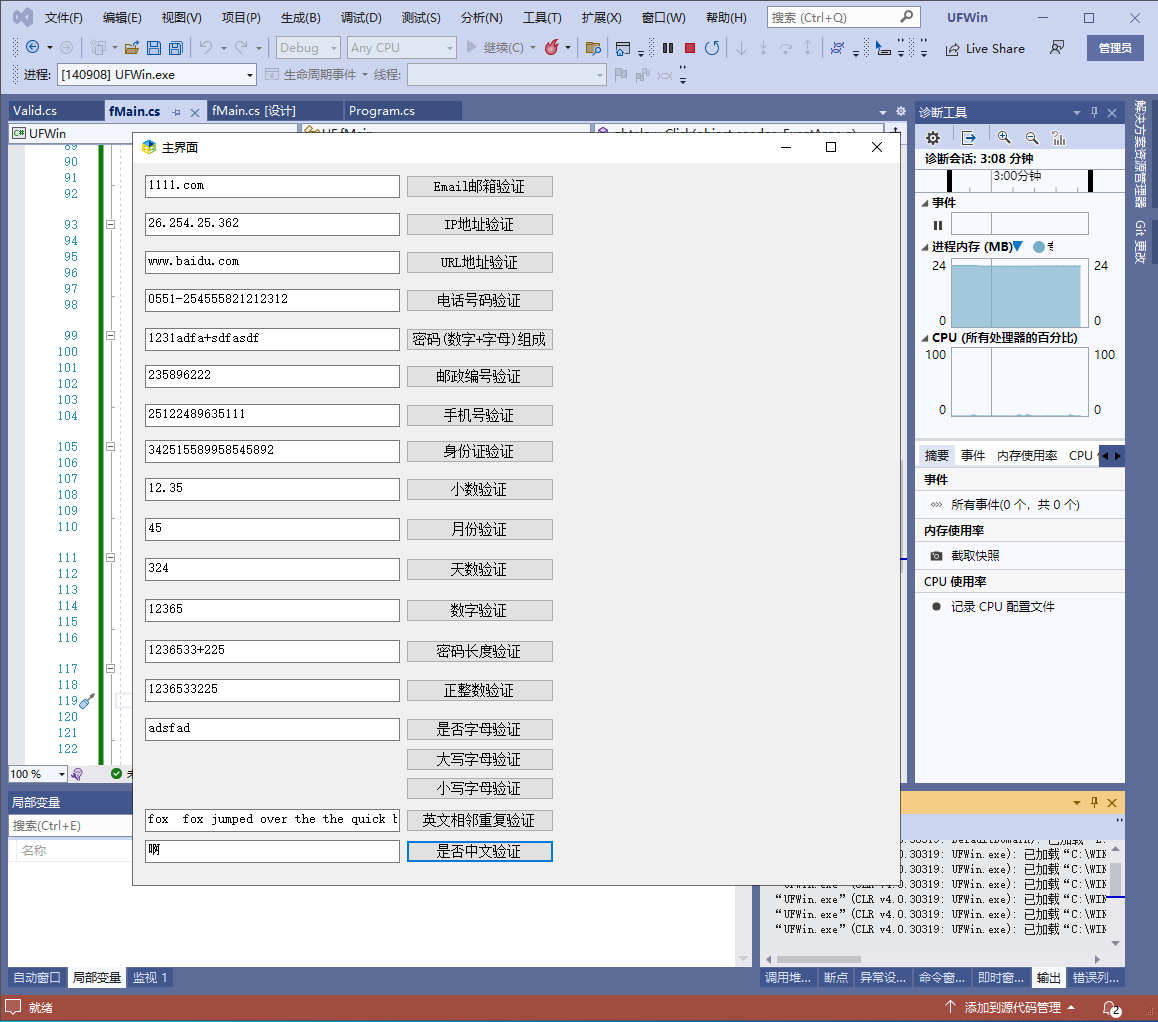
Task: Click the 手机号验证 button
Action: tap(479, 415)
